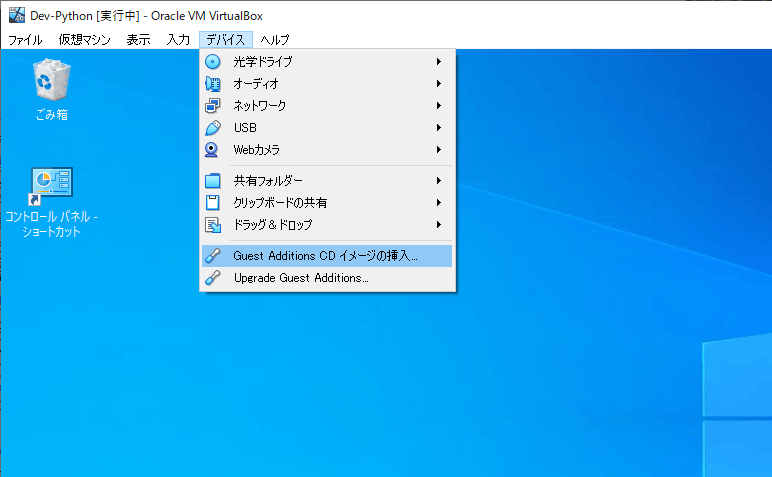Click the Dev-Python window title text

tap(146, 16)
